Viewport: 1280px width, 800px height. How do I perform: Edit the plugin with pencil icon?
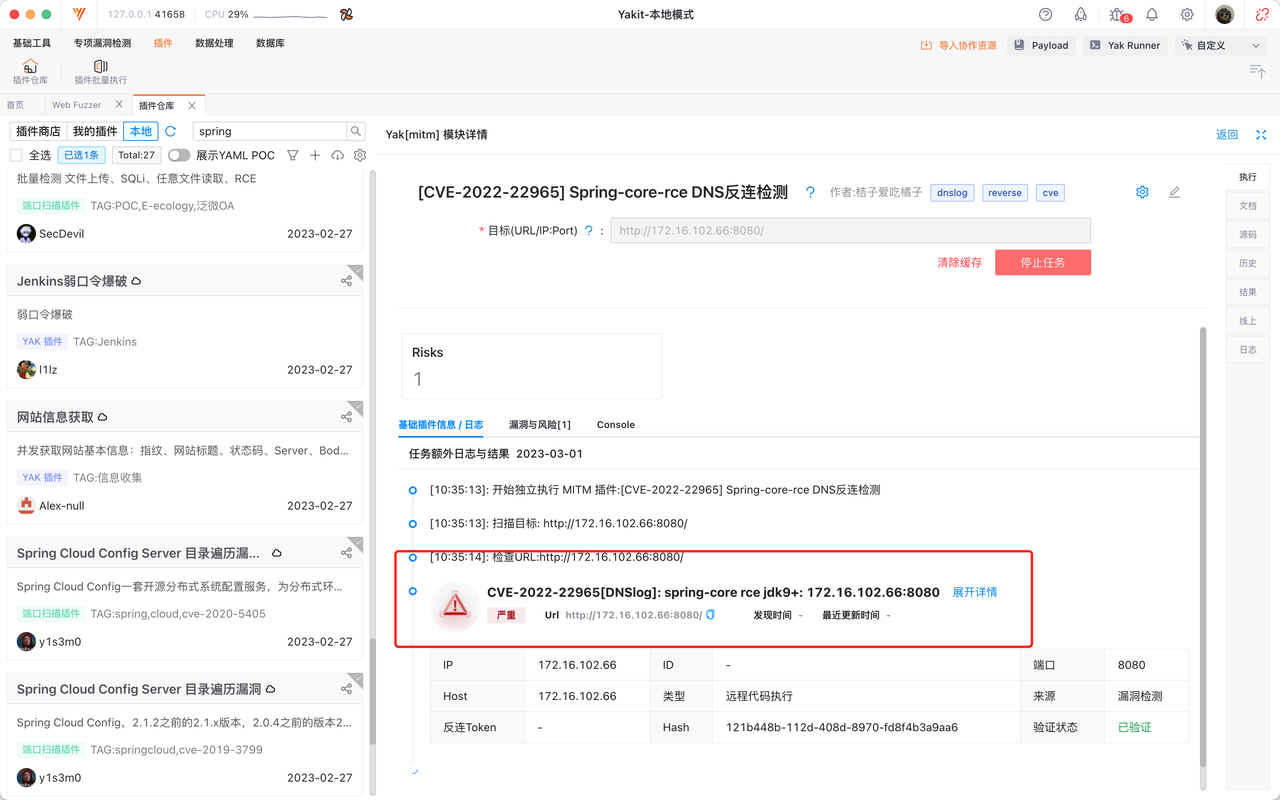point(1174,192)
